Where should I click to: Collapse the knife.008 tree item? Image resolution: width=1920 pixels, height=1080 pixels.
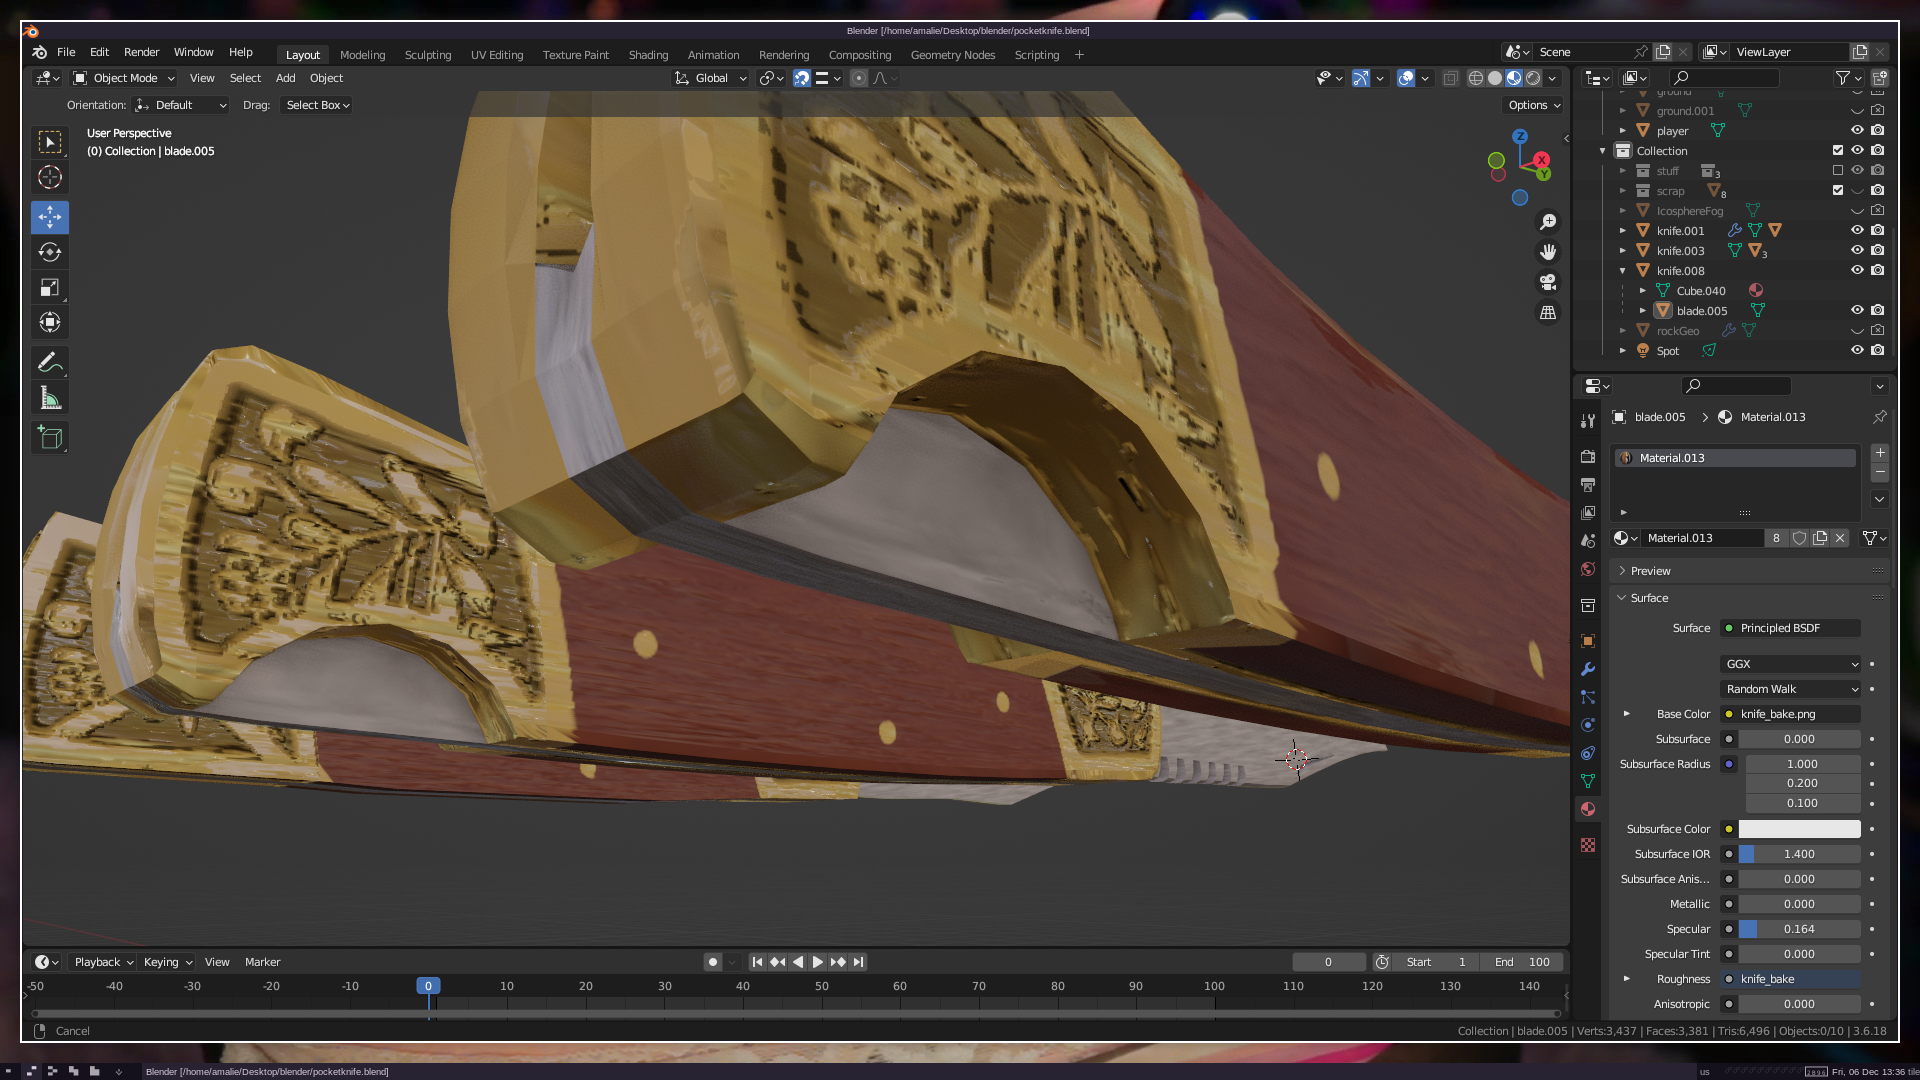(x=1623, y=271)
